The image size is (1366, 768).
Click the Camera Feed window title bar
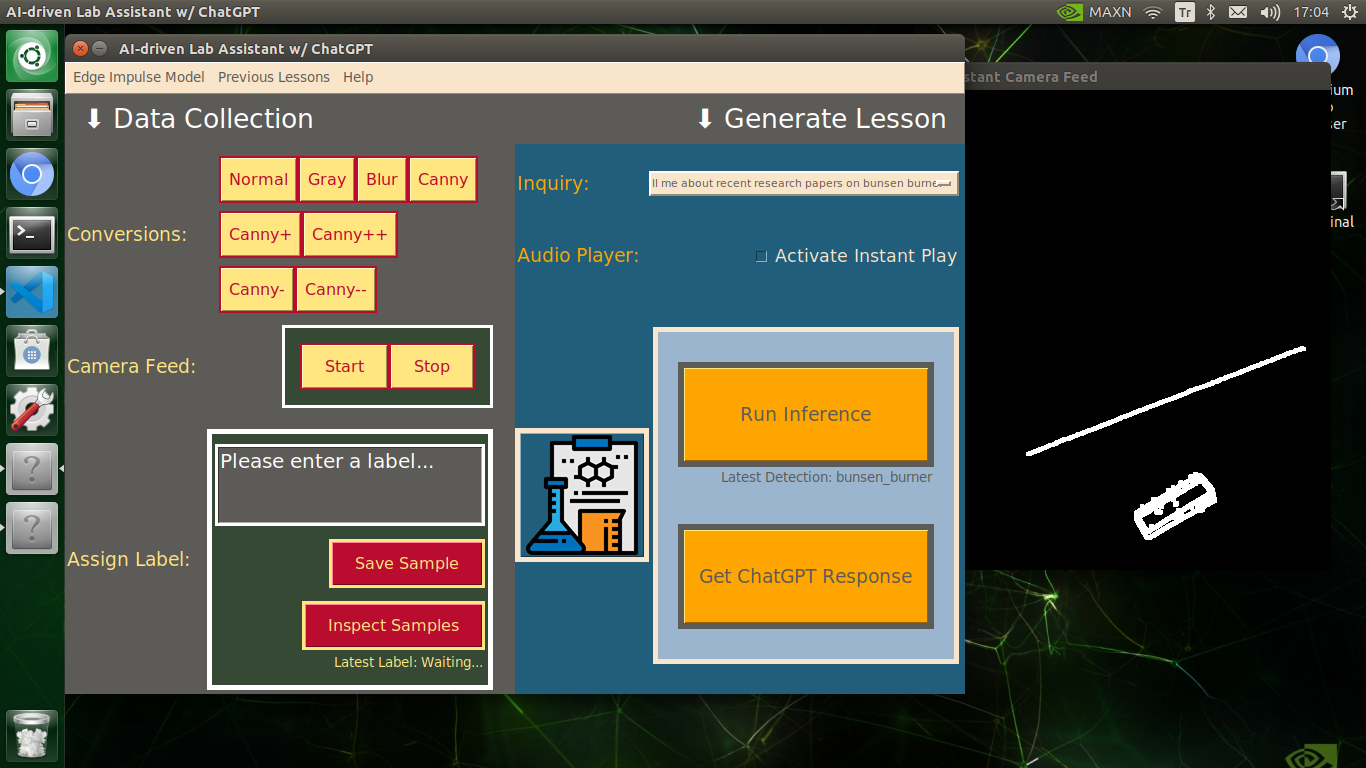click(1147, 76)
